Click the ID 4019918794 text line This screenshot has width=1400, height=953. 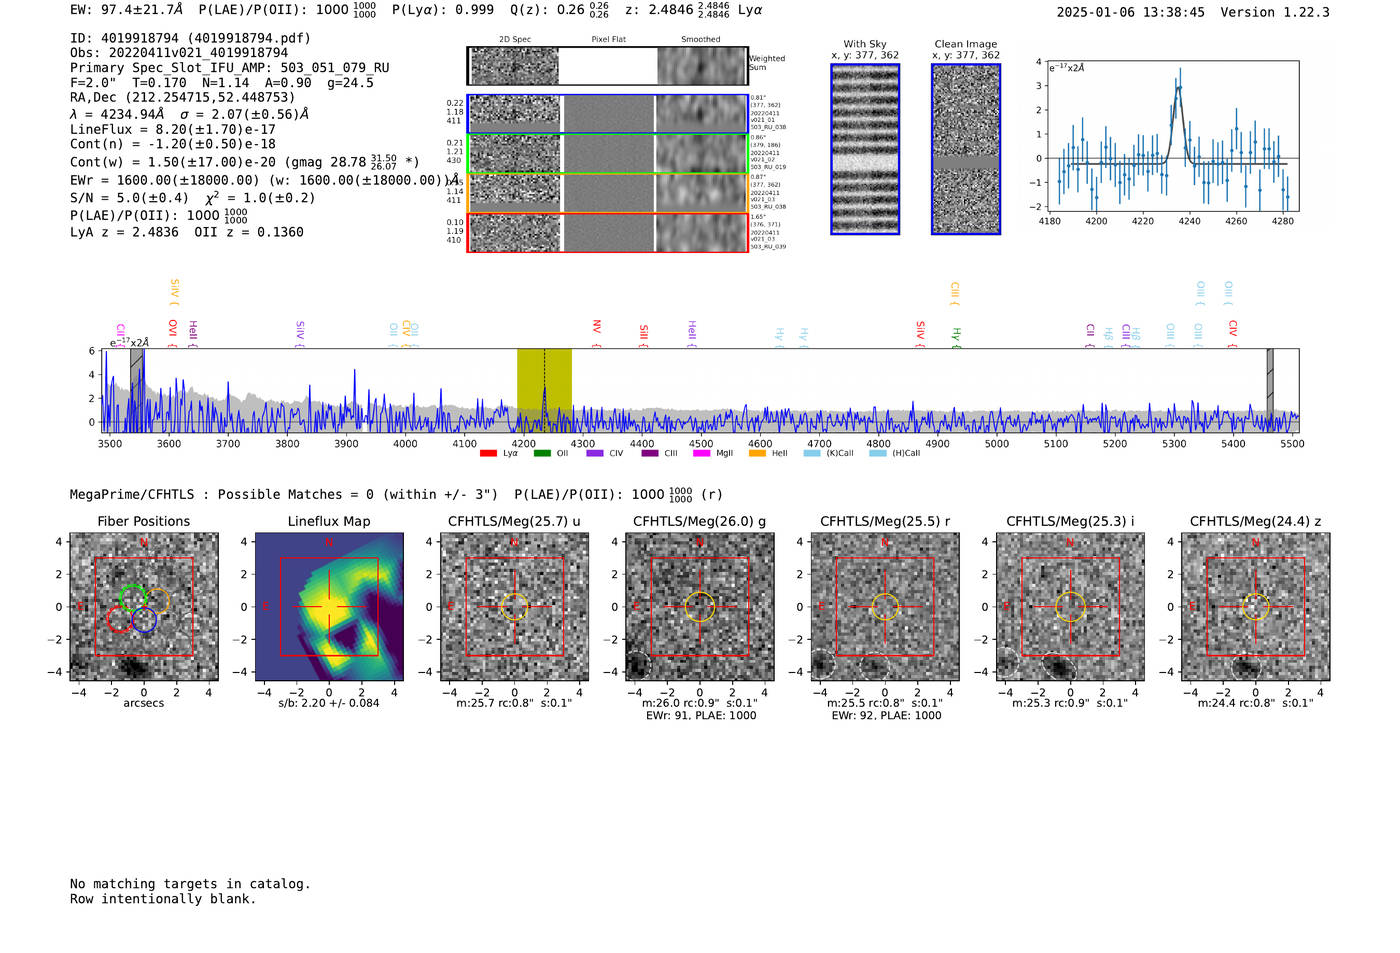[190, 38]
